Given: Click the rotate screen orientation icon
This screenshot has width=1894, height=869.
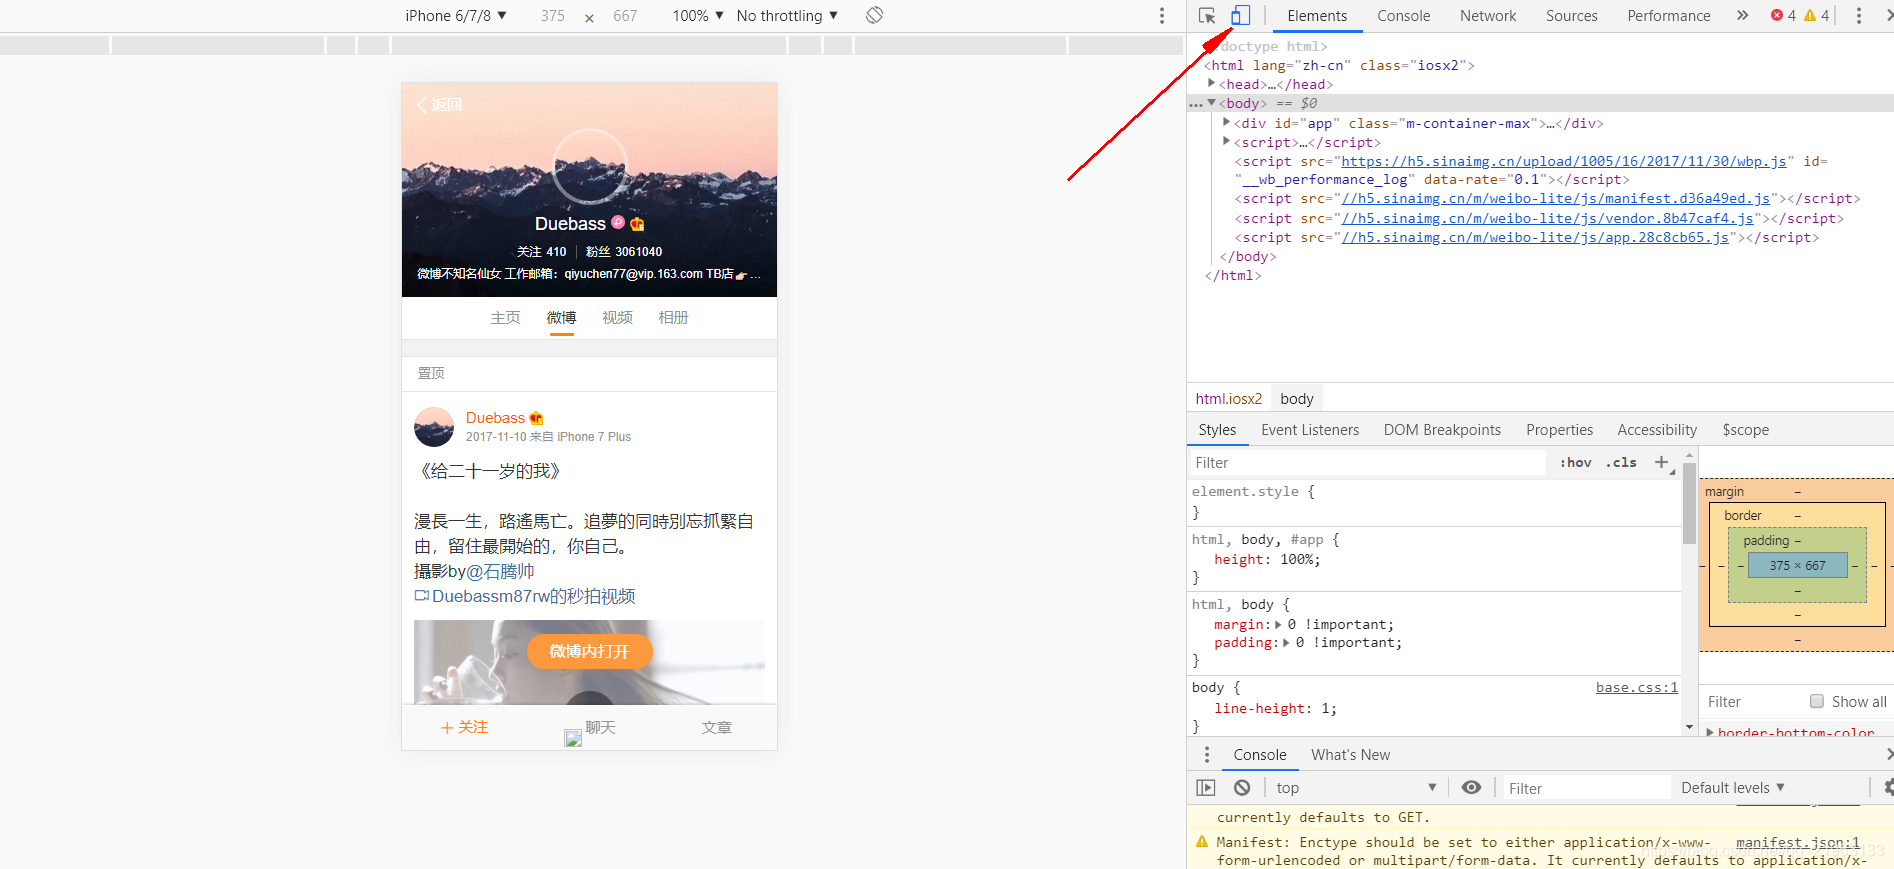Looking at the screenshot, I should (x=874, y=15).
